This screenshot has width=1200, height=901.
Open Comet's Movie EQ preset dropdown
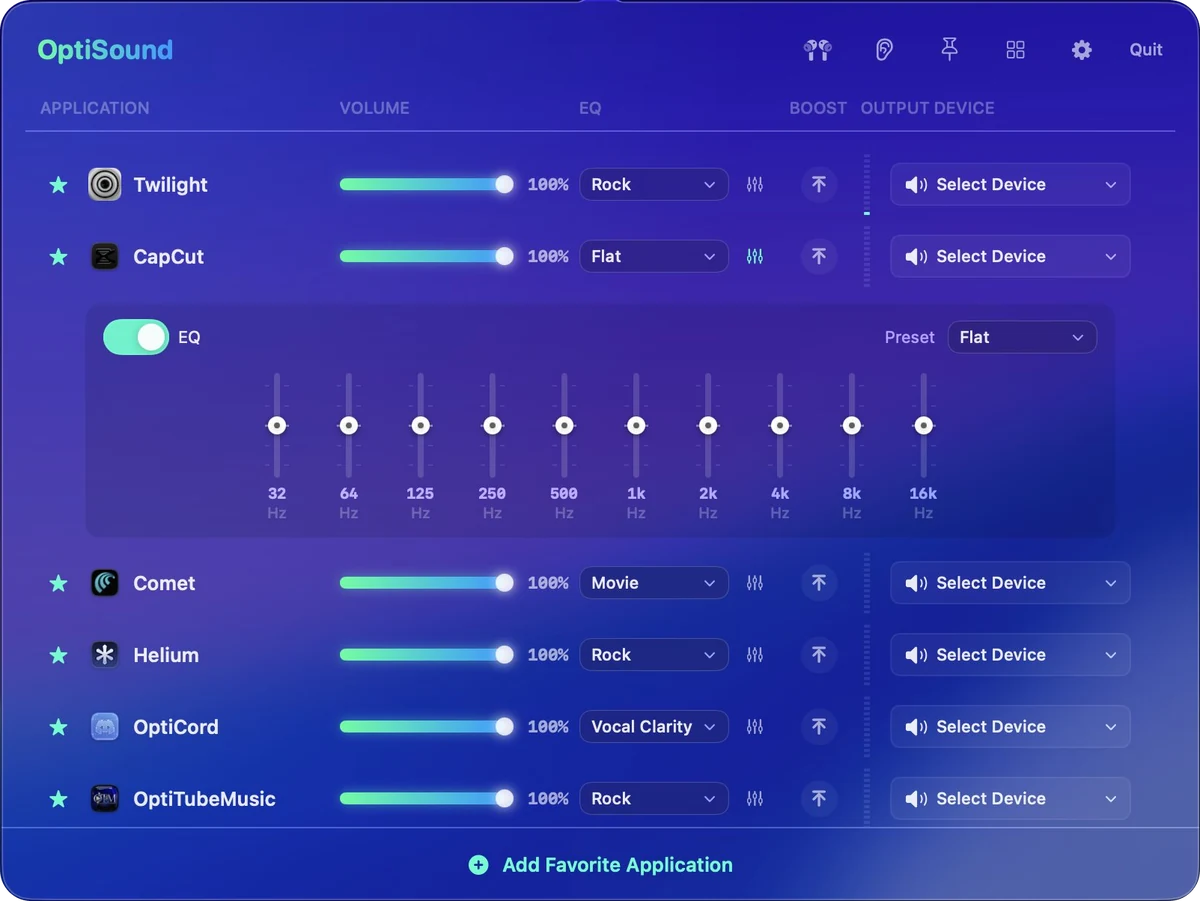click(x=654, y=583)
